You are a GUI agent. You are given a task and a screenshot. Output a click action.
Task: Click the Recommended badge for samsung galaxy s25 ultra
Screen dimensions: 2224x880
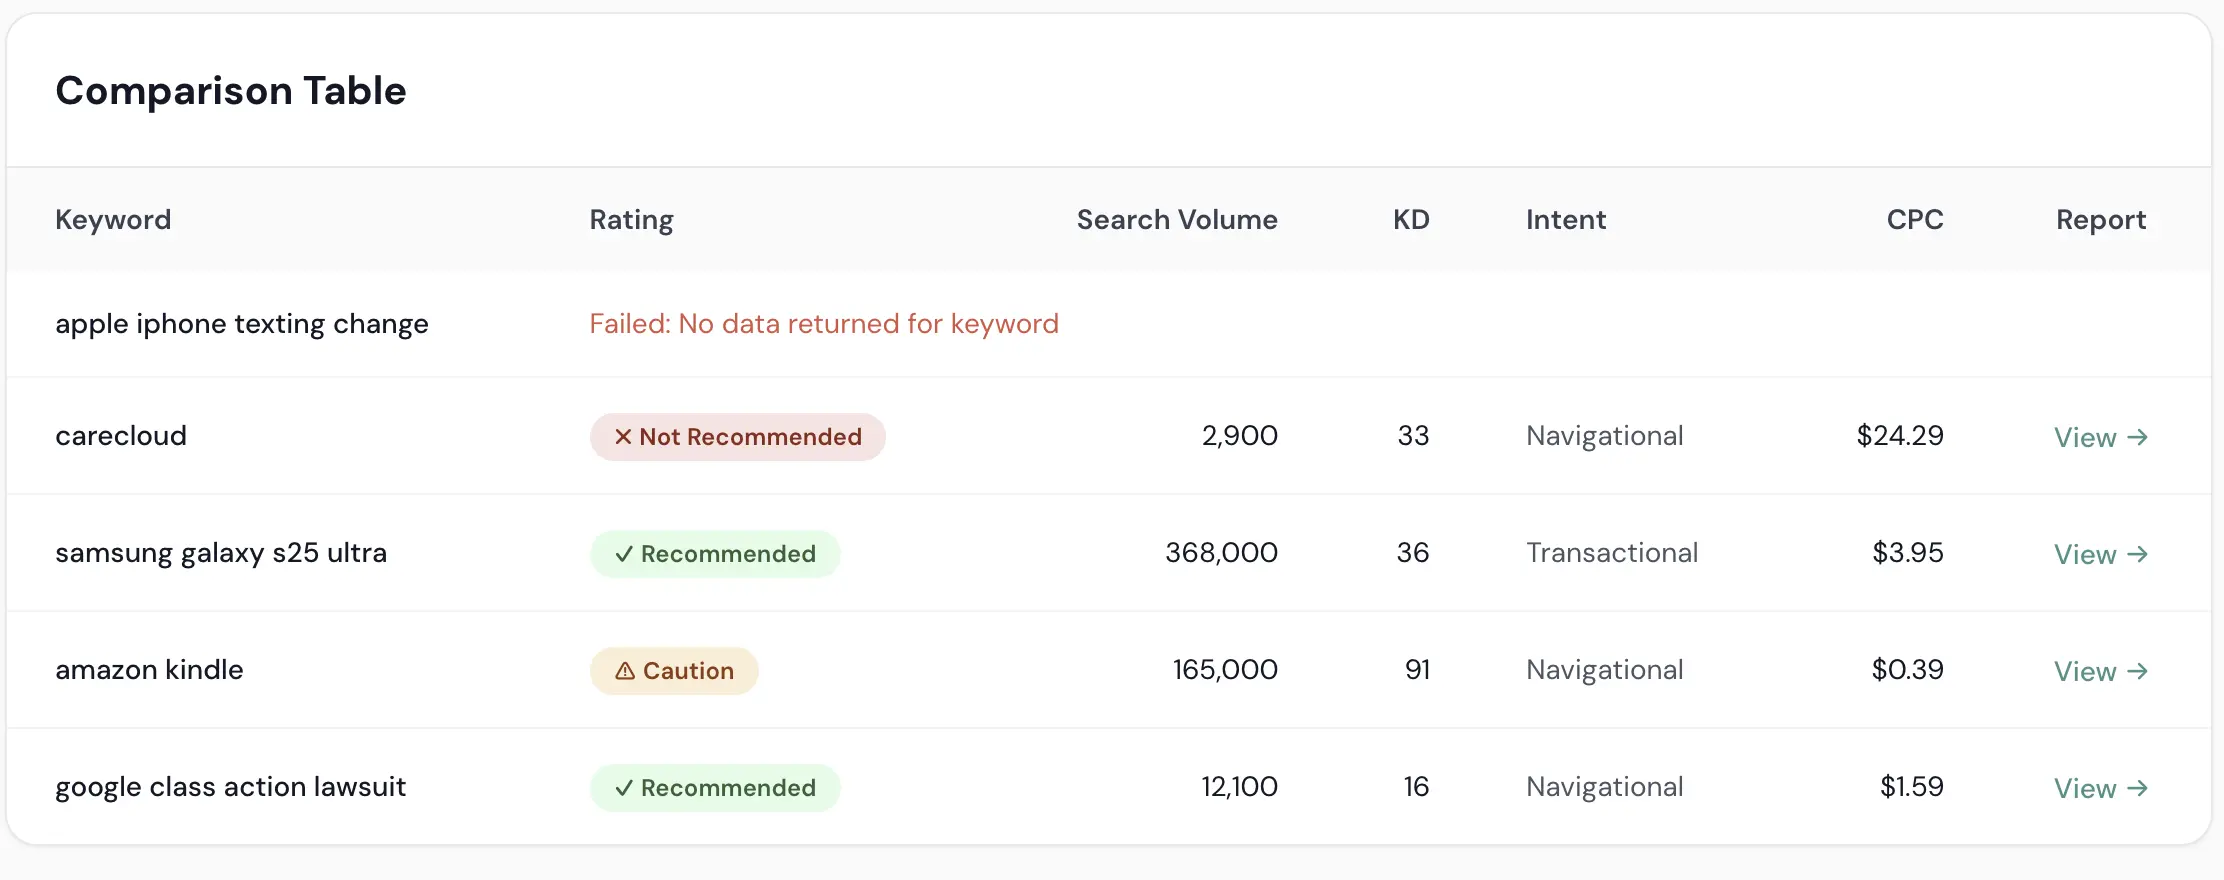click(x=715, y=554)
